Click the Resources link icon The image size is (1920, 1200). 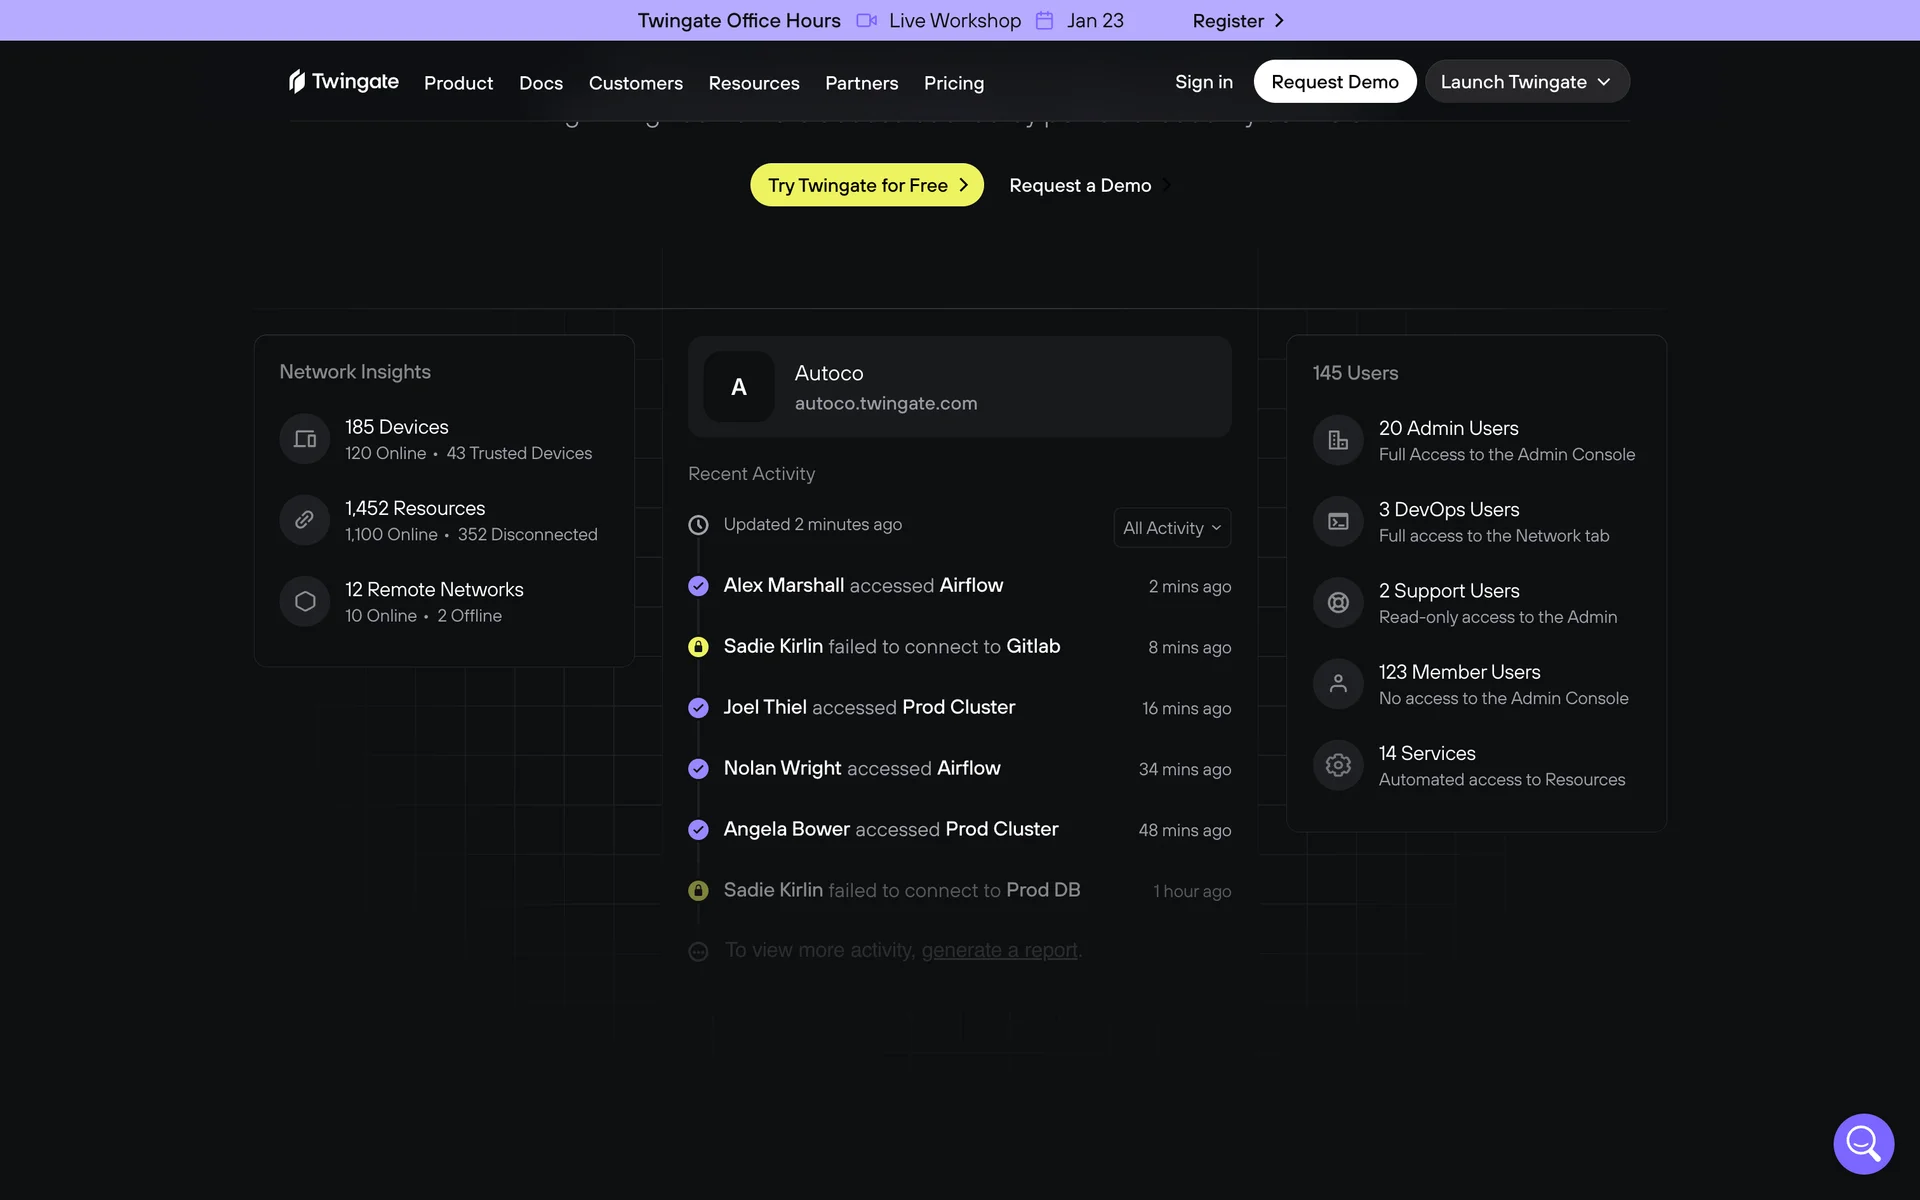tap(305, 520)
